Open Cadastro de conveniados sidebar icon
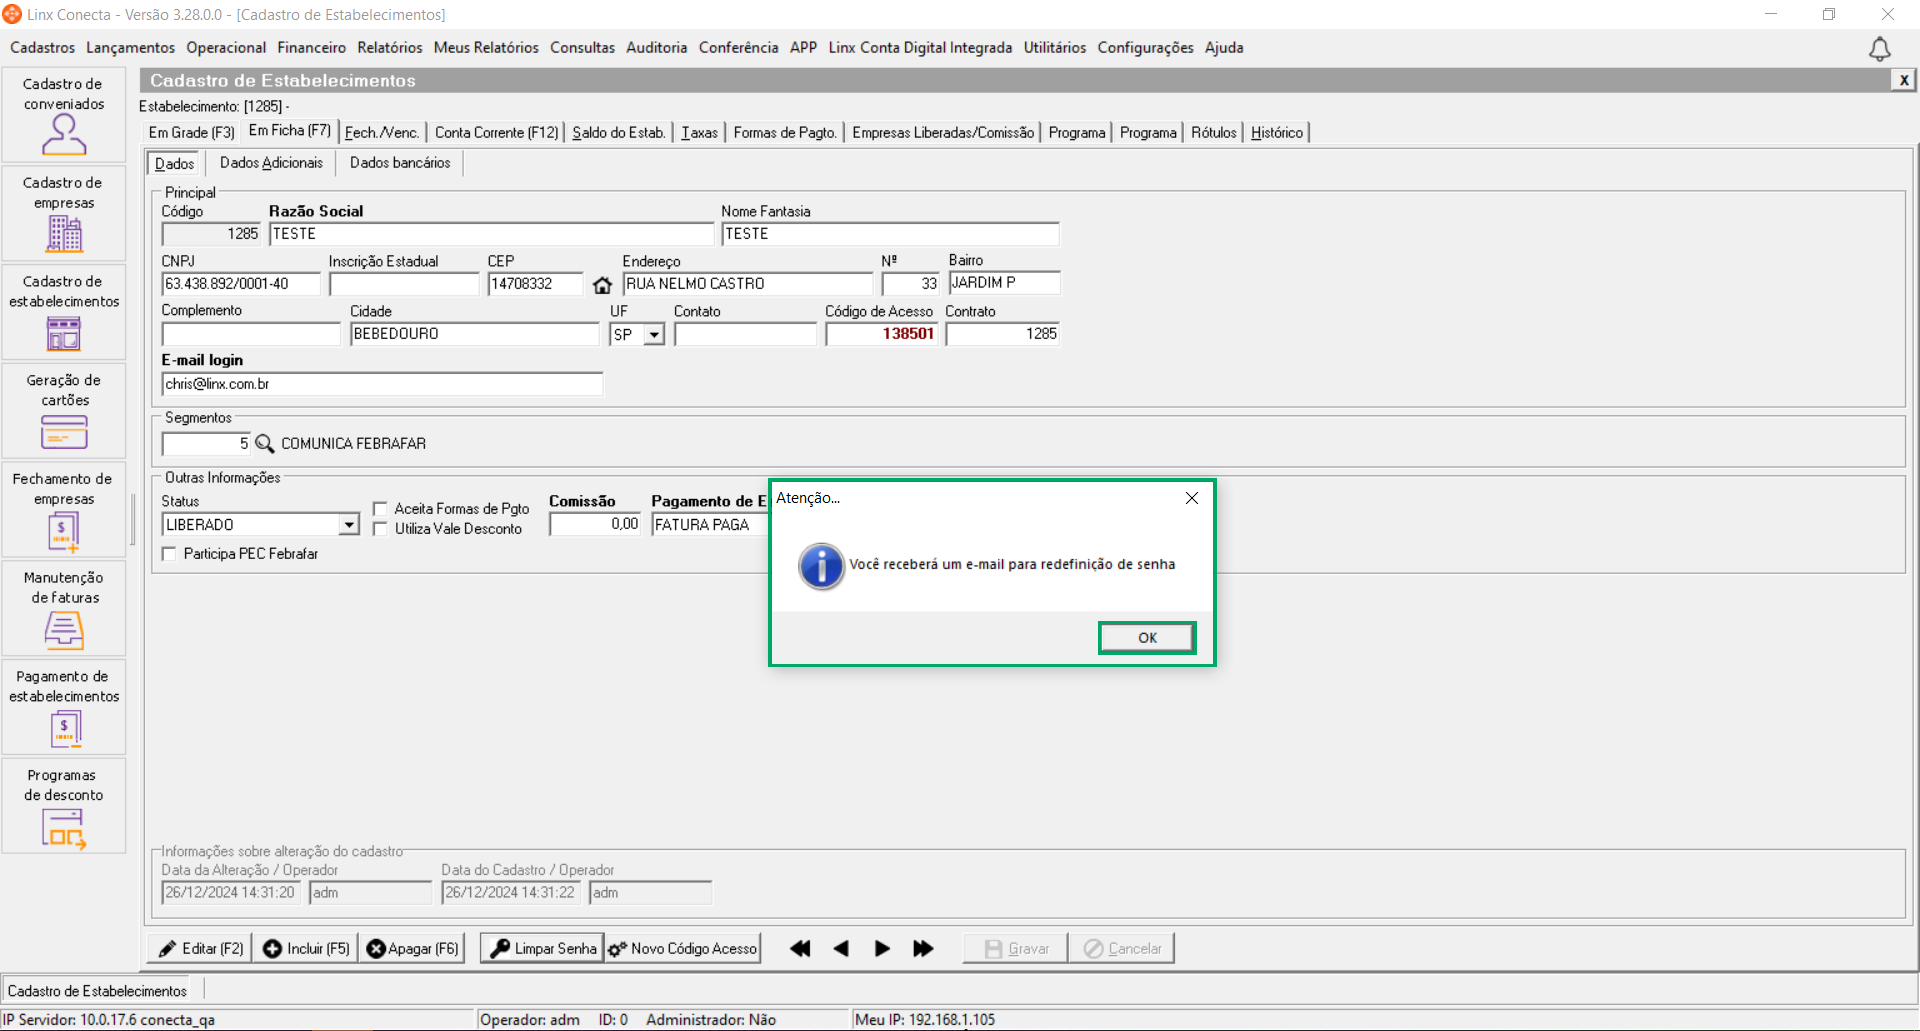 (64, 134)
